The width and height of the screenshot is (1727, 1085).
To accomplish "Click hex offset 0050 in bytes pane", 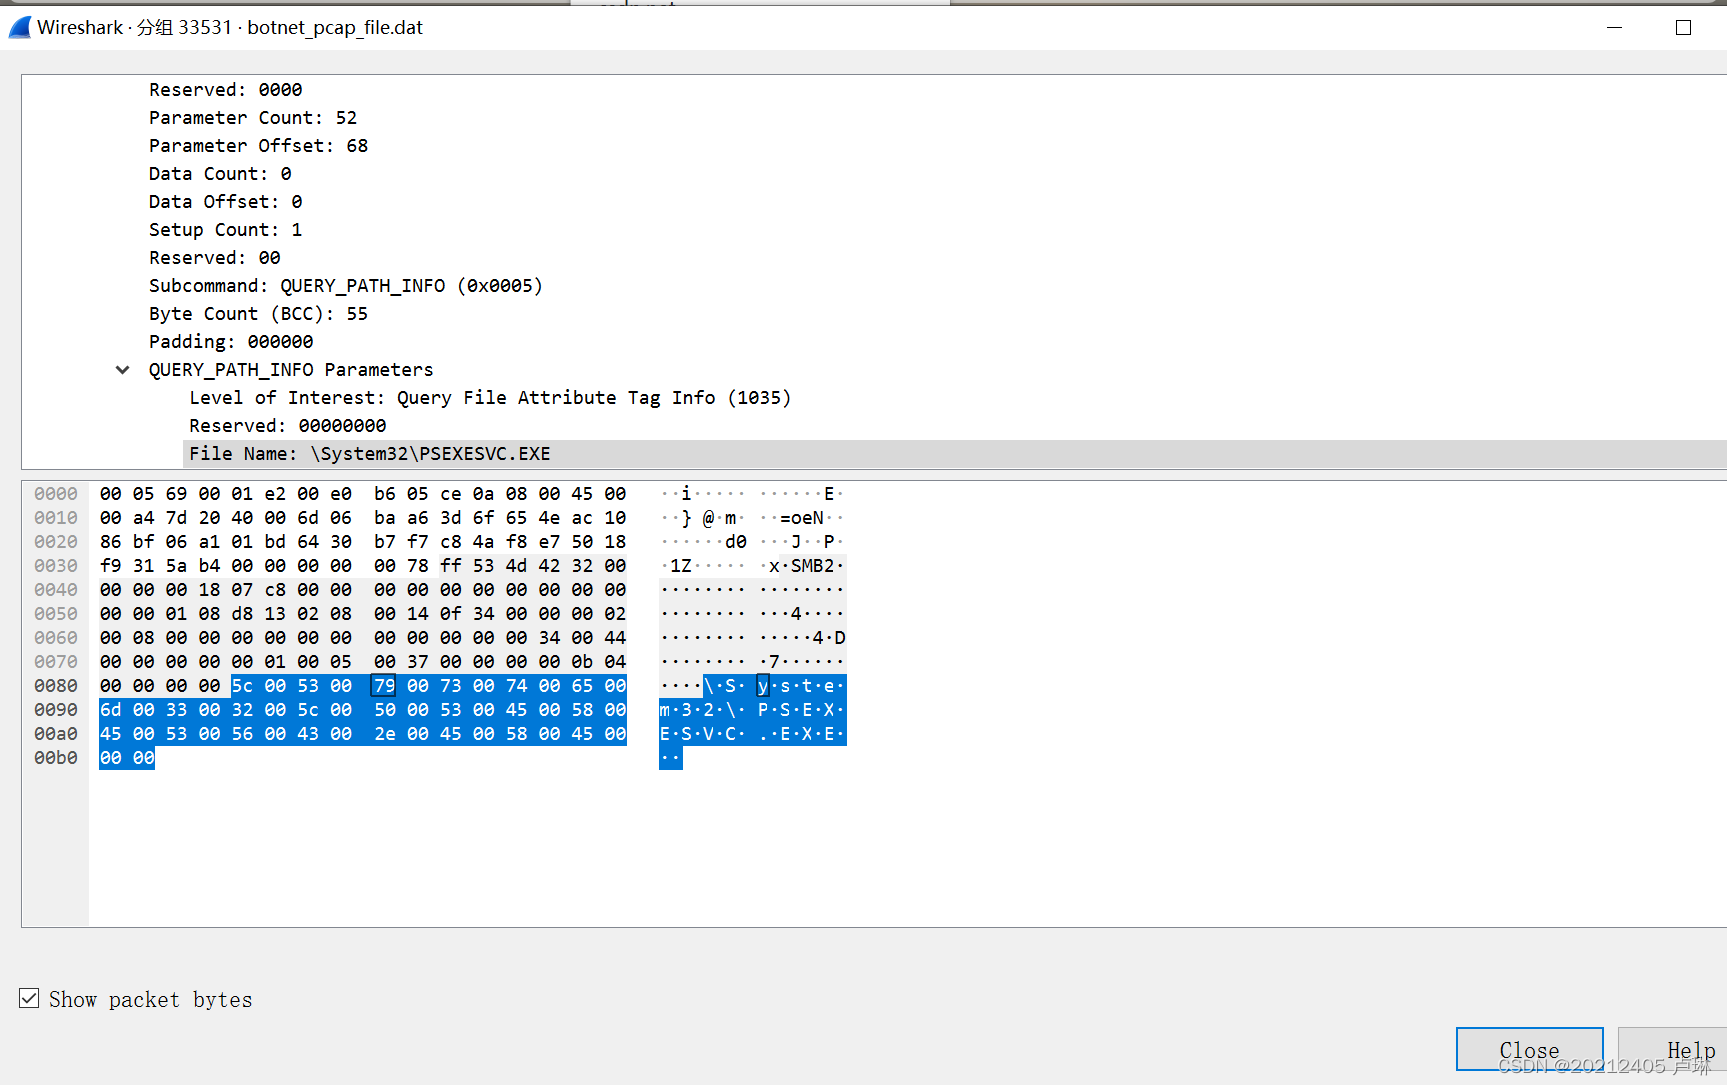I will [x=56, y=614].
